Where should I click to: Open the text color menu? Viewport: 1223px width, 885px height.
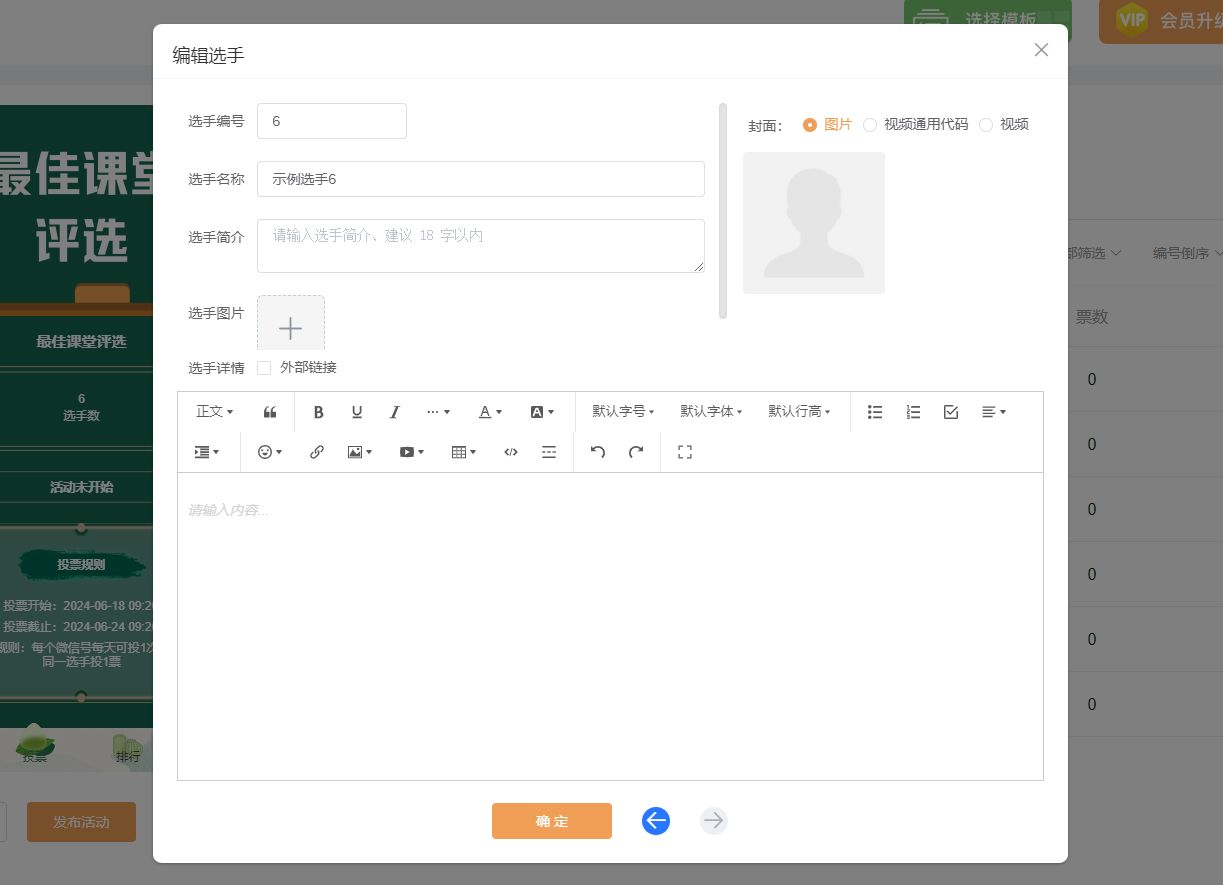(486, 412)
